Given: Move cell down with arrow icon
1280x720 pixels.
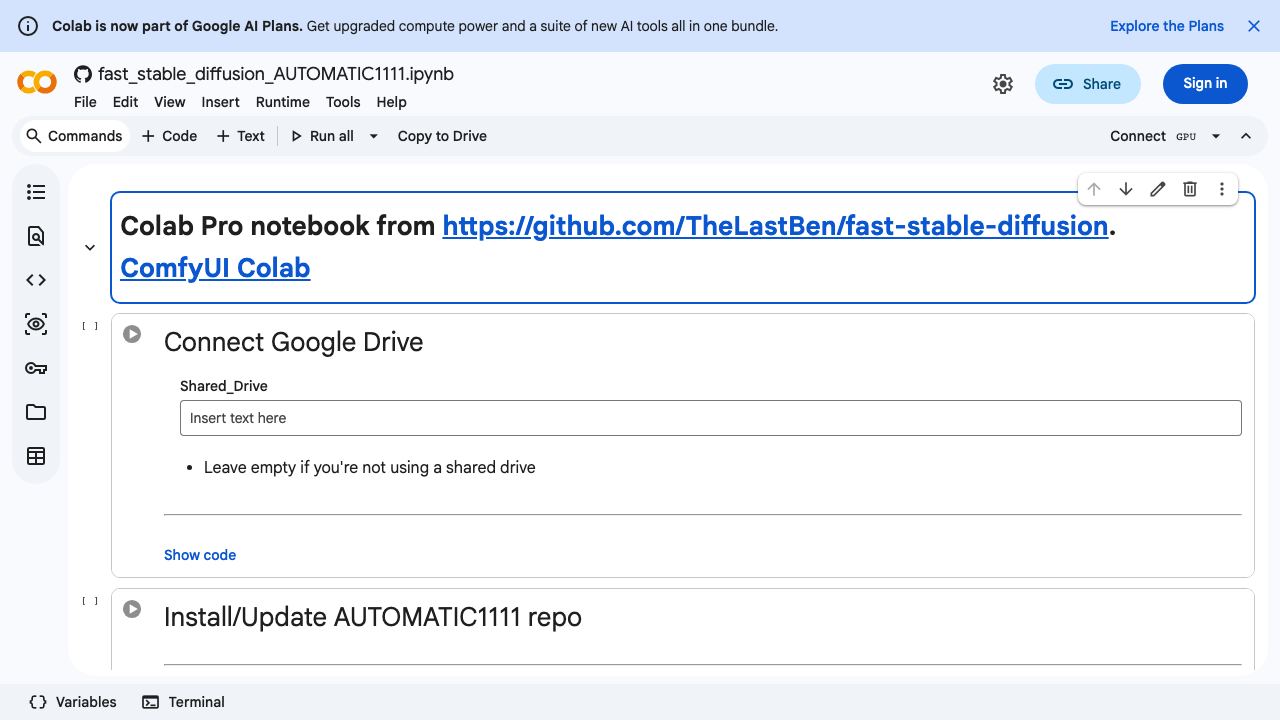Looking at the screenshot, I should pos(1126,189).
